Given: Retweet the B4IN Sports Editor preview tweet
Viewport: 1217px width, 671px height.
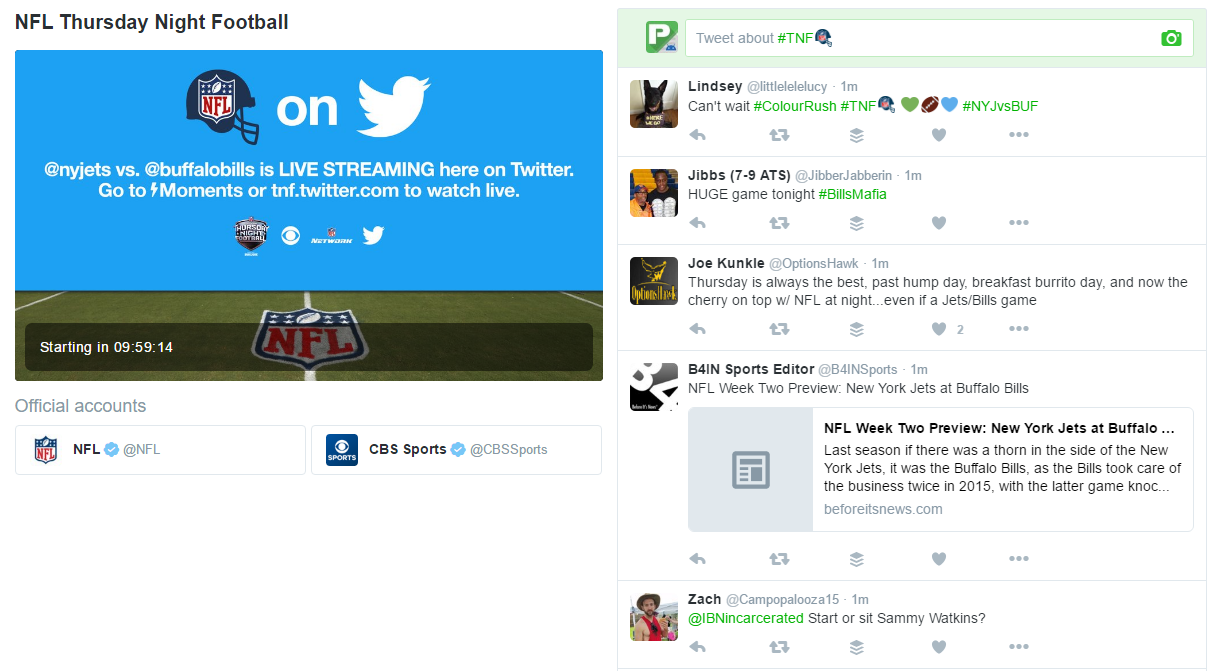Looking at the screenshot, I should (778, 559).
